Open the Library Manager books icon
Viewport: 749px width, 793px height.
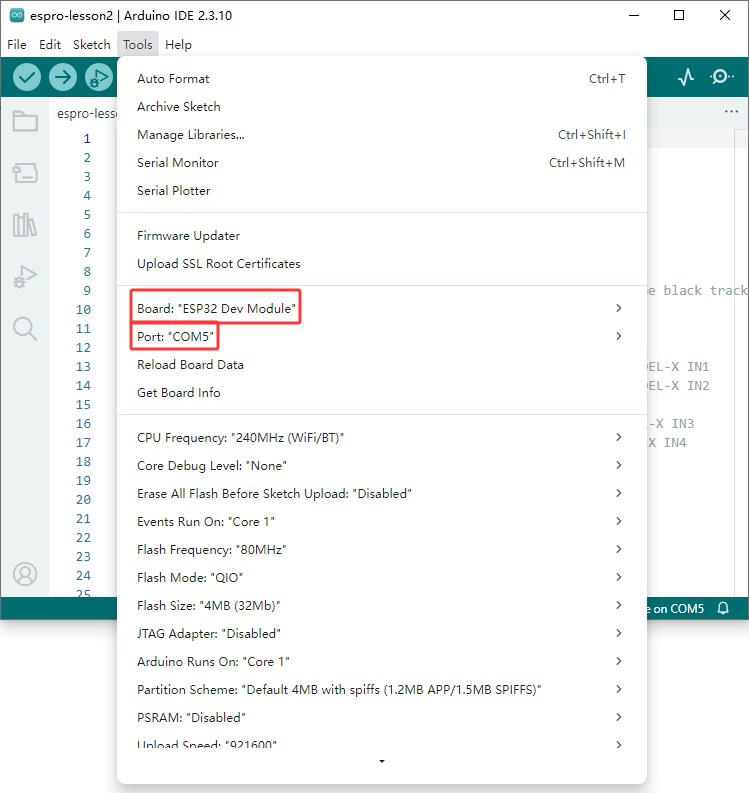click(x=25, y=225)
